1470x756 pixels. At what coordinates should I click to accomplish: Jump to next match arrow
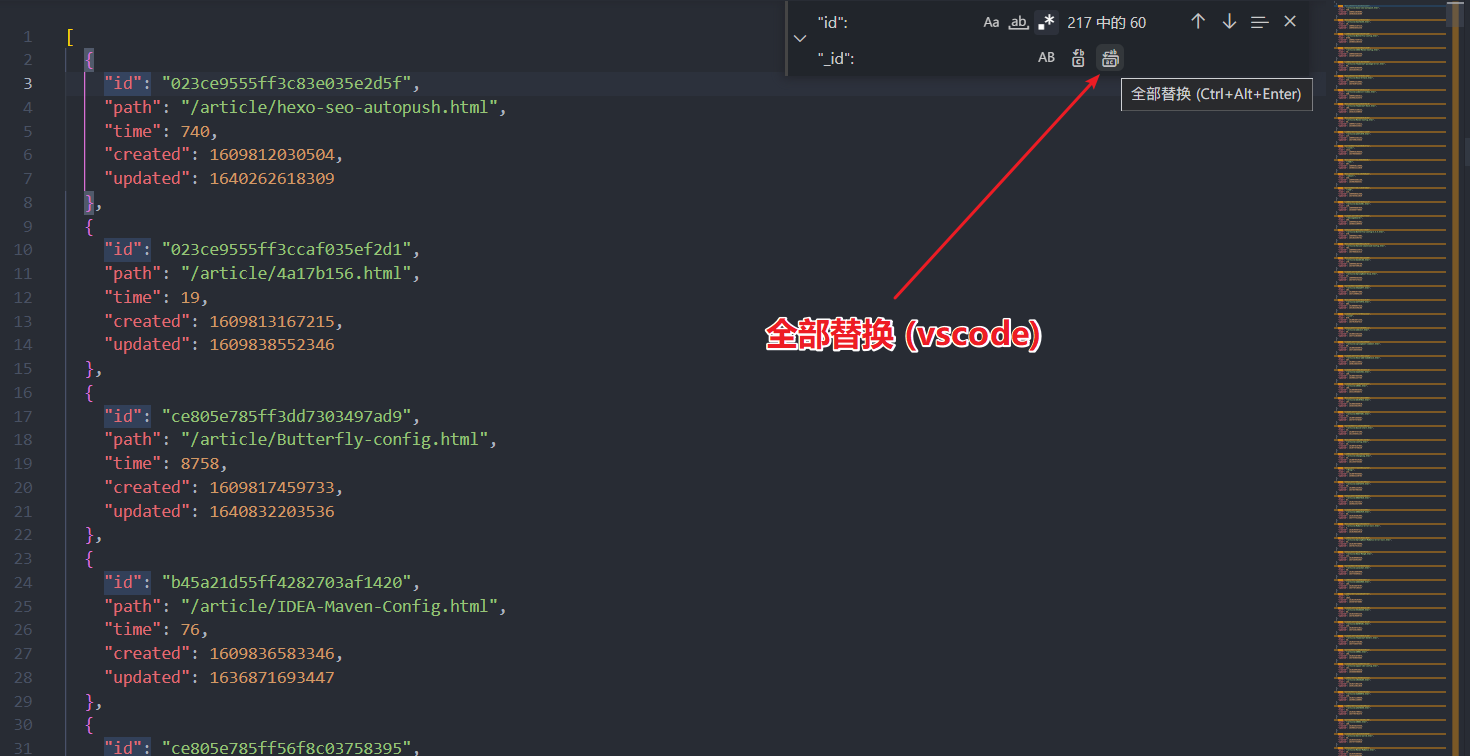(1229, 22)
